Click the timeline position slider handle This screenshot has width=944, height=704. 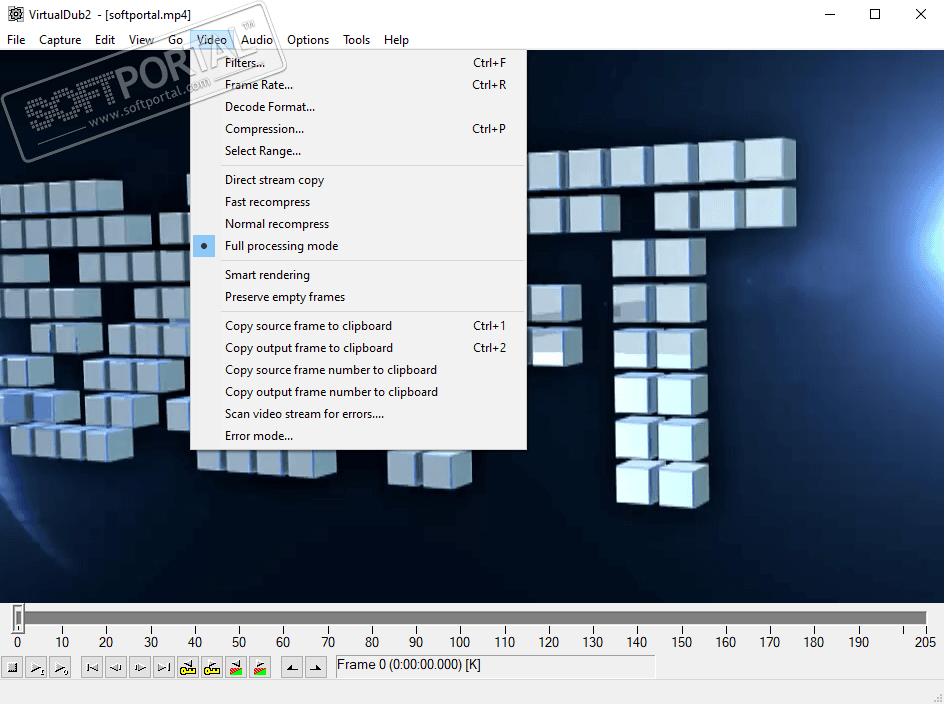point(18,618)
